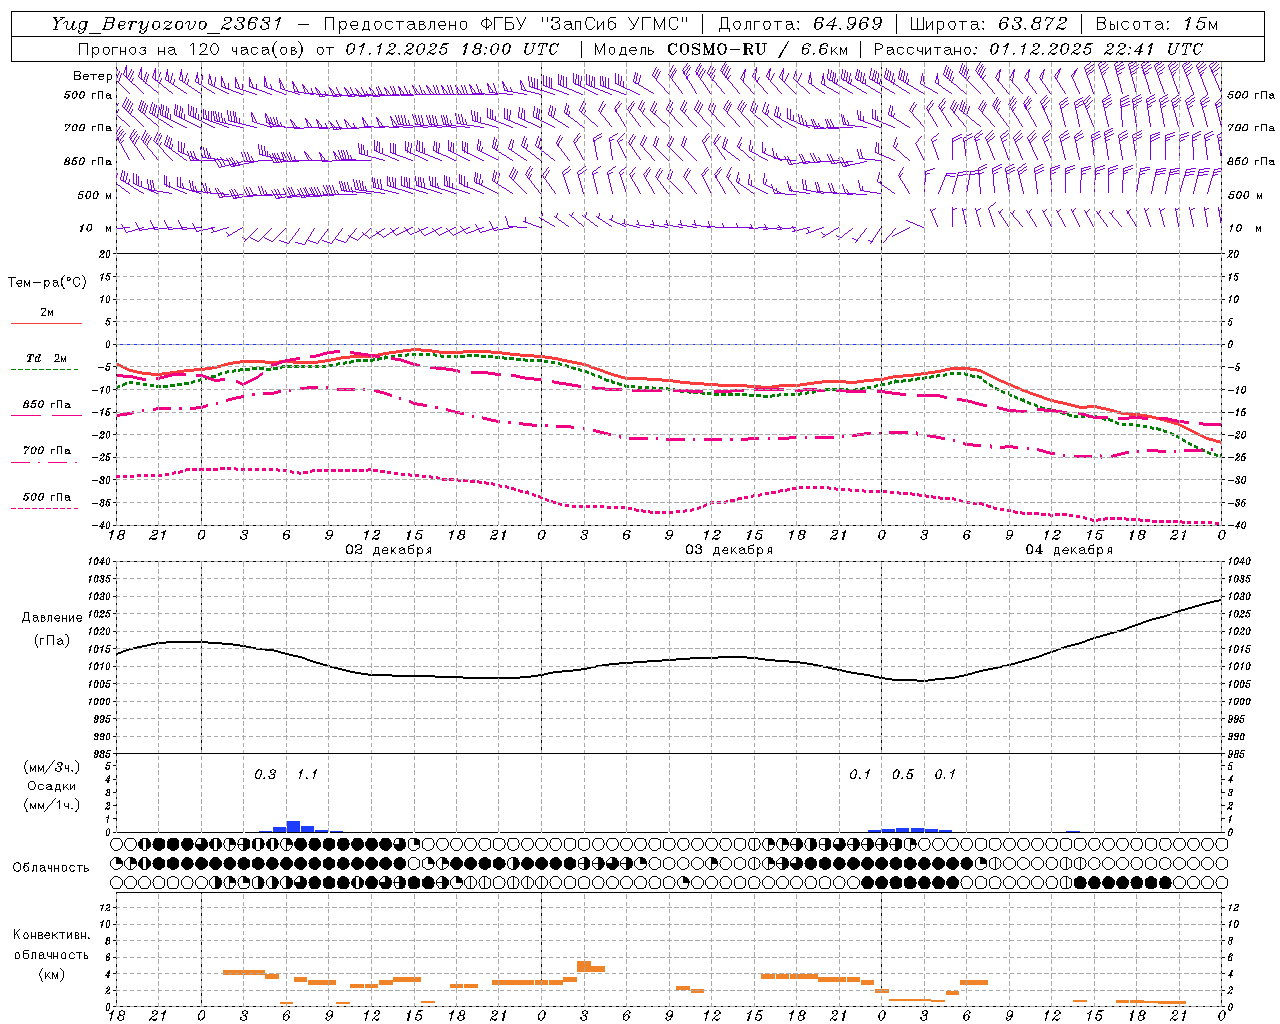Click the precipitation amount 0.3

265,774
